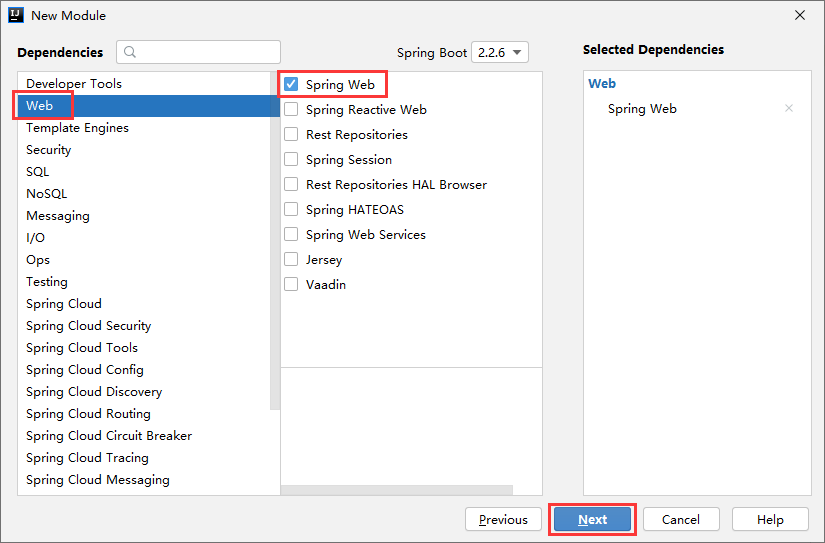The height and width of the screenshot is (543, 825).
Task: Close the New Module dialog
Action: [800, 15]
